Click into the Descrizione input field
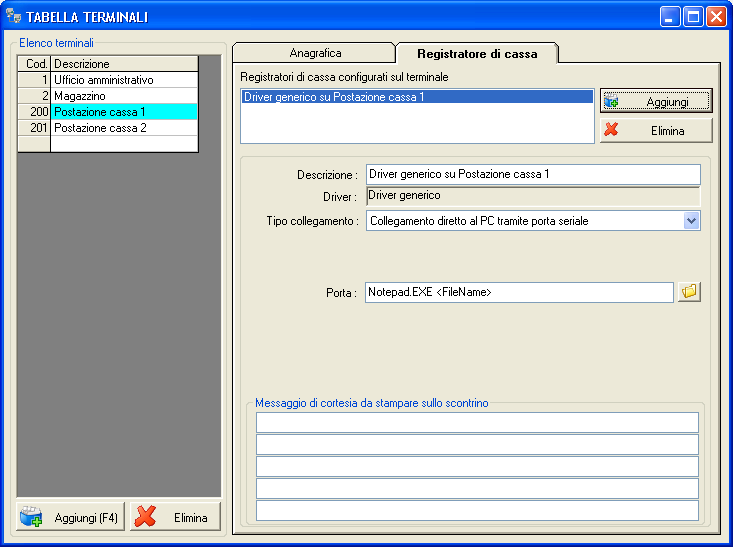Image resolution: width=733 pixels, height=547 pixels. pyautogui.click(x=533, y=174)
